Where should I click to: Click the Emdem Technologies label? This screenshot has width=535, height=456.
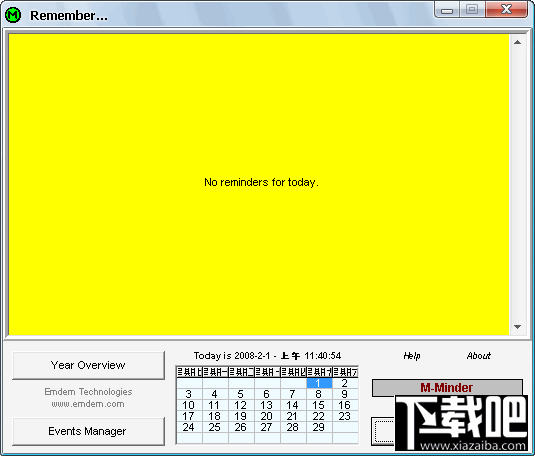(88, 391)
